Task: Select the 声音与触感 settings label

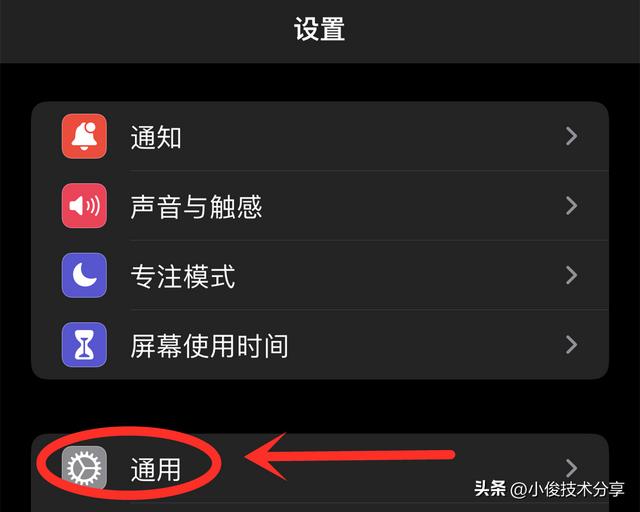Action: [196, 207]
